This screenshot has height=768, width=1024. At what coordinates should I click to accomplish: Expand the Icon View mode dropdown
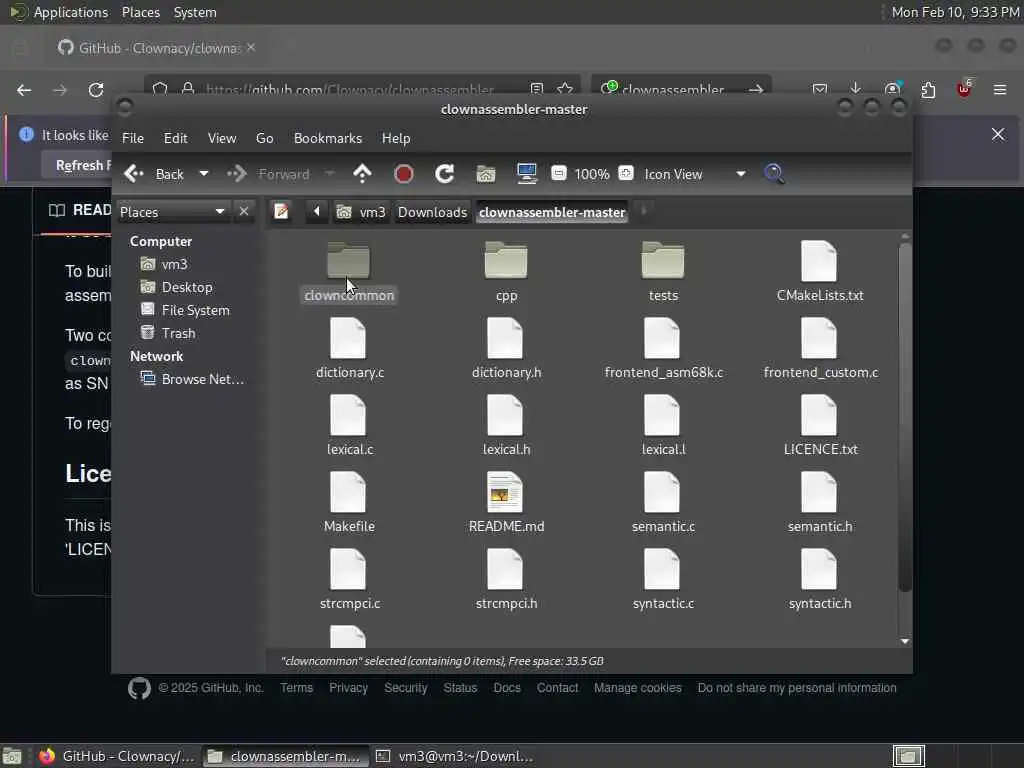pos(740,174)
